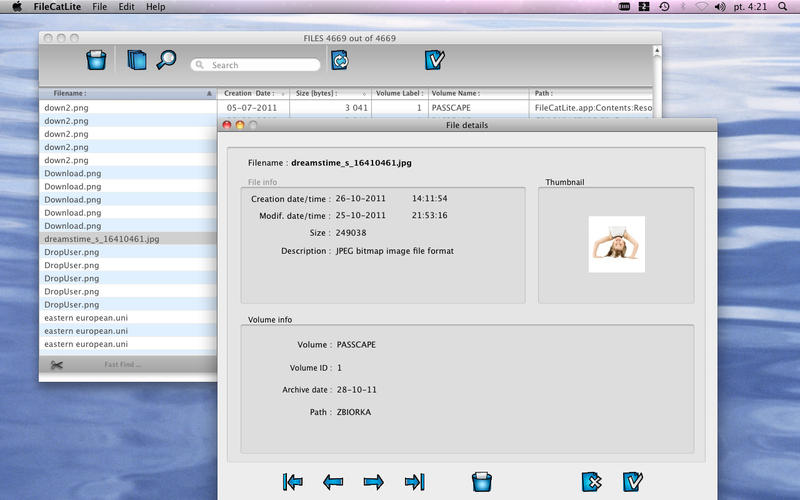The image size is (800, 500).
Task: Open the Edit menu
Action: (x=126, y=7)
